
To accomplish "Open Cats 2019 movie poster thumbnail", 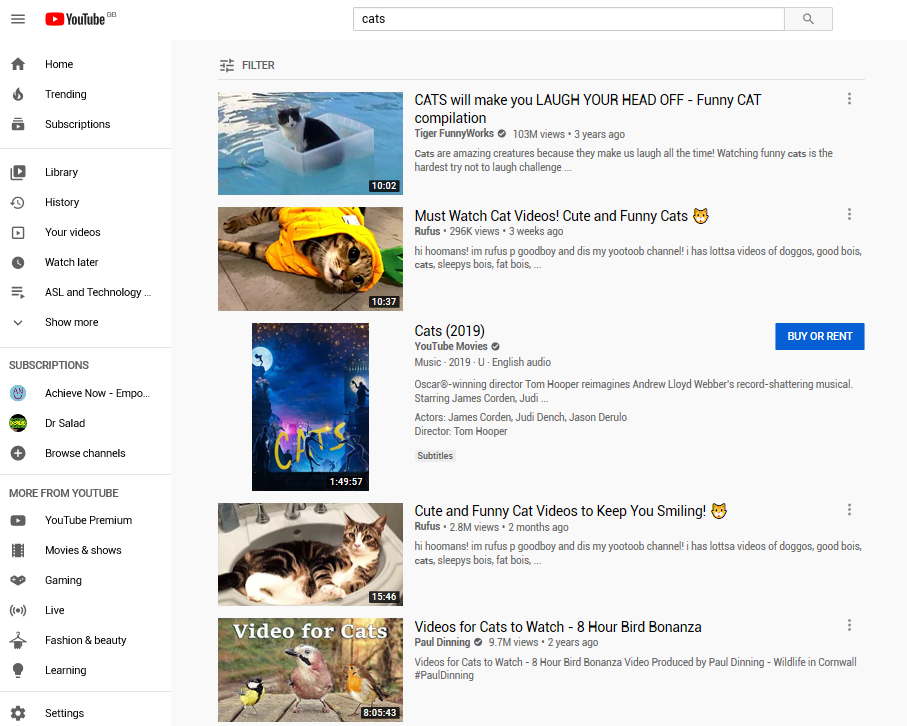I will tap(310, 407).
